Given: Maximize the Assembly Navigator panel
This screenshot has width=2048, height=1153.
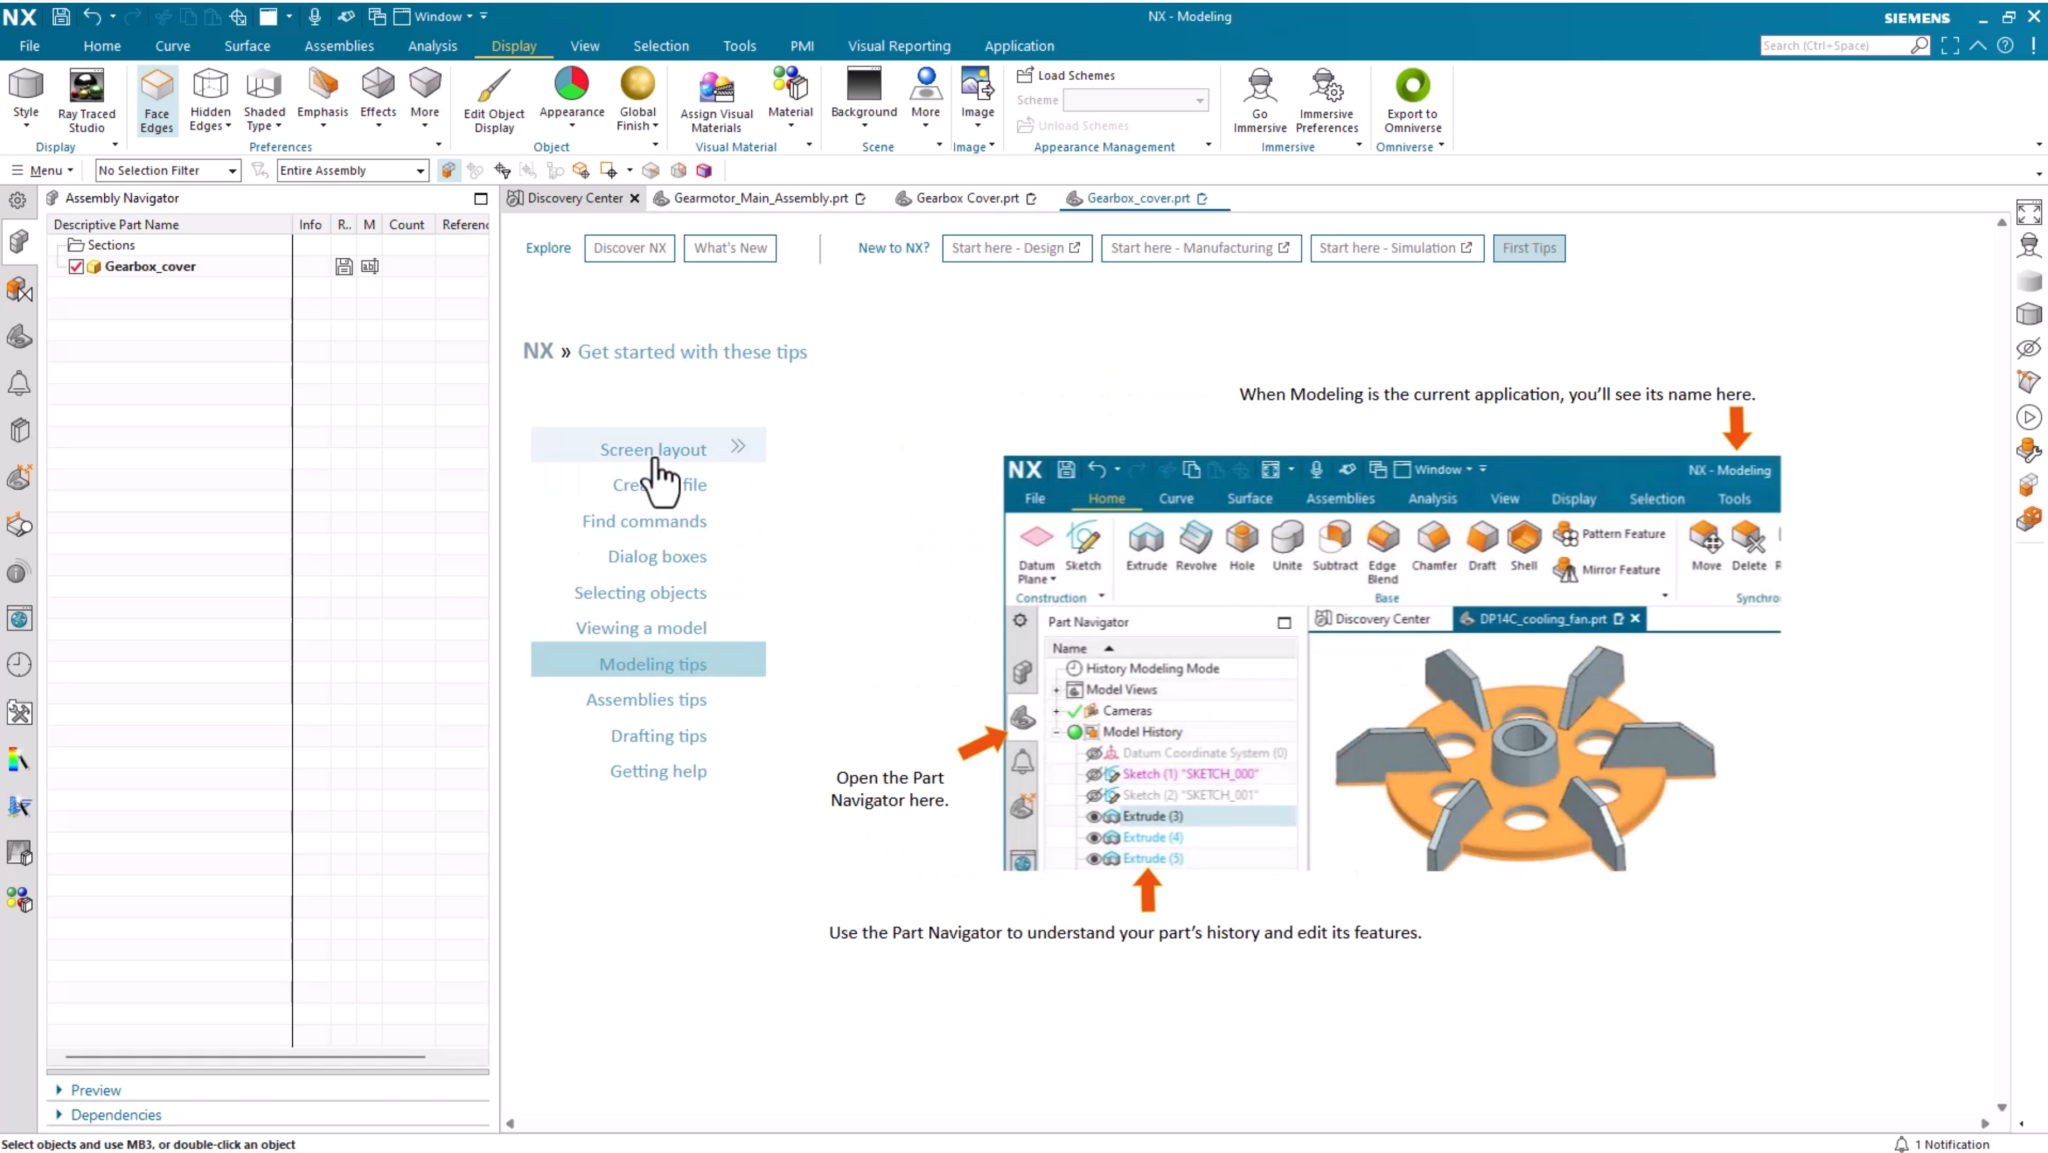Looking at the screenshot, I should (481, 198).
